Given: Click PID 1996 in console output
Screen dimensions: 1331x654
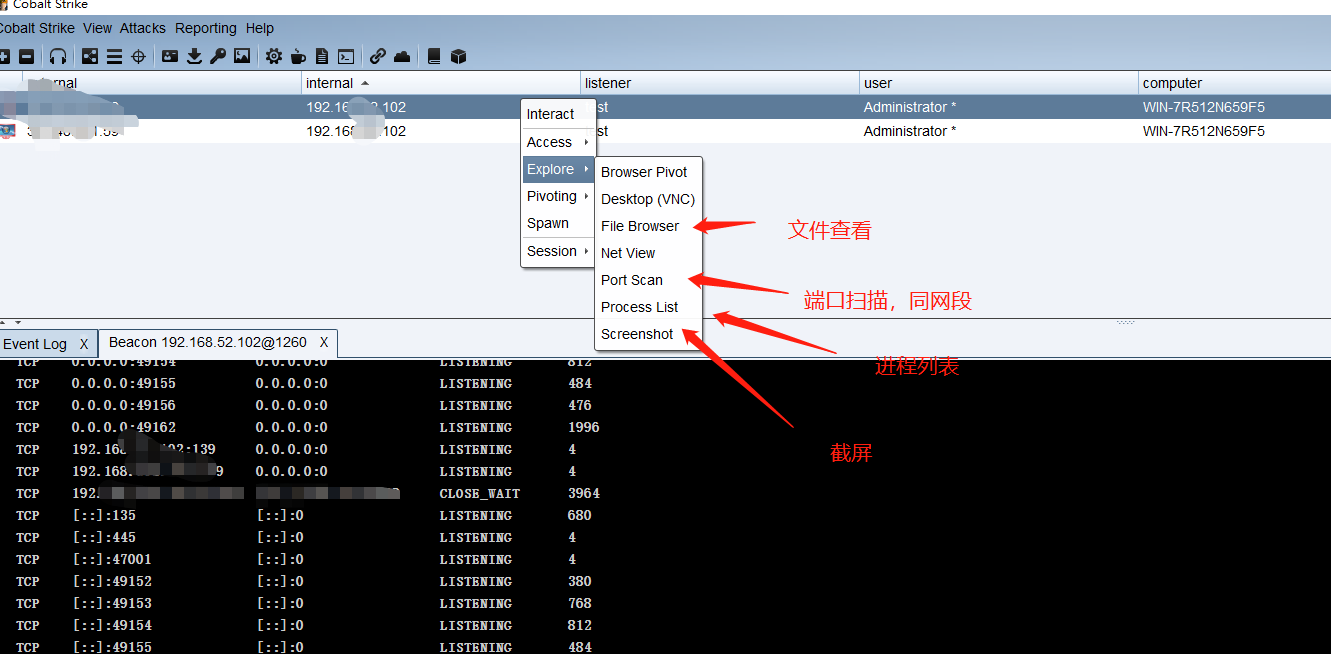Looking at the screenshot, I should pyautogui.click(x=584, y=427).
